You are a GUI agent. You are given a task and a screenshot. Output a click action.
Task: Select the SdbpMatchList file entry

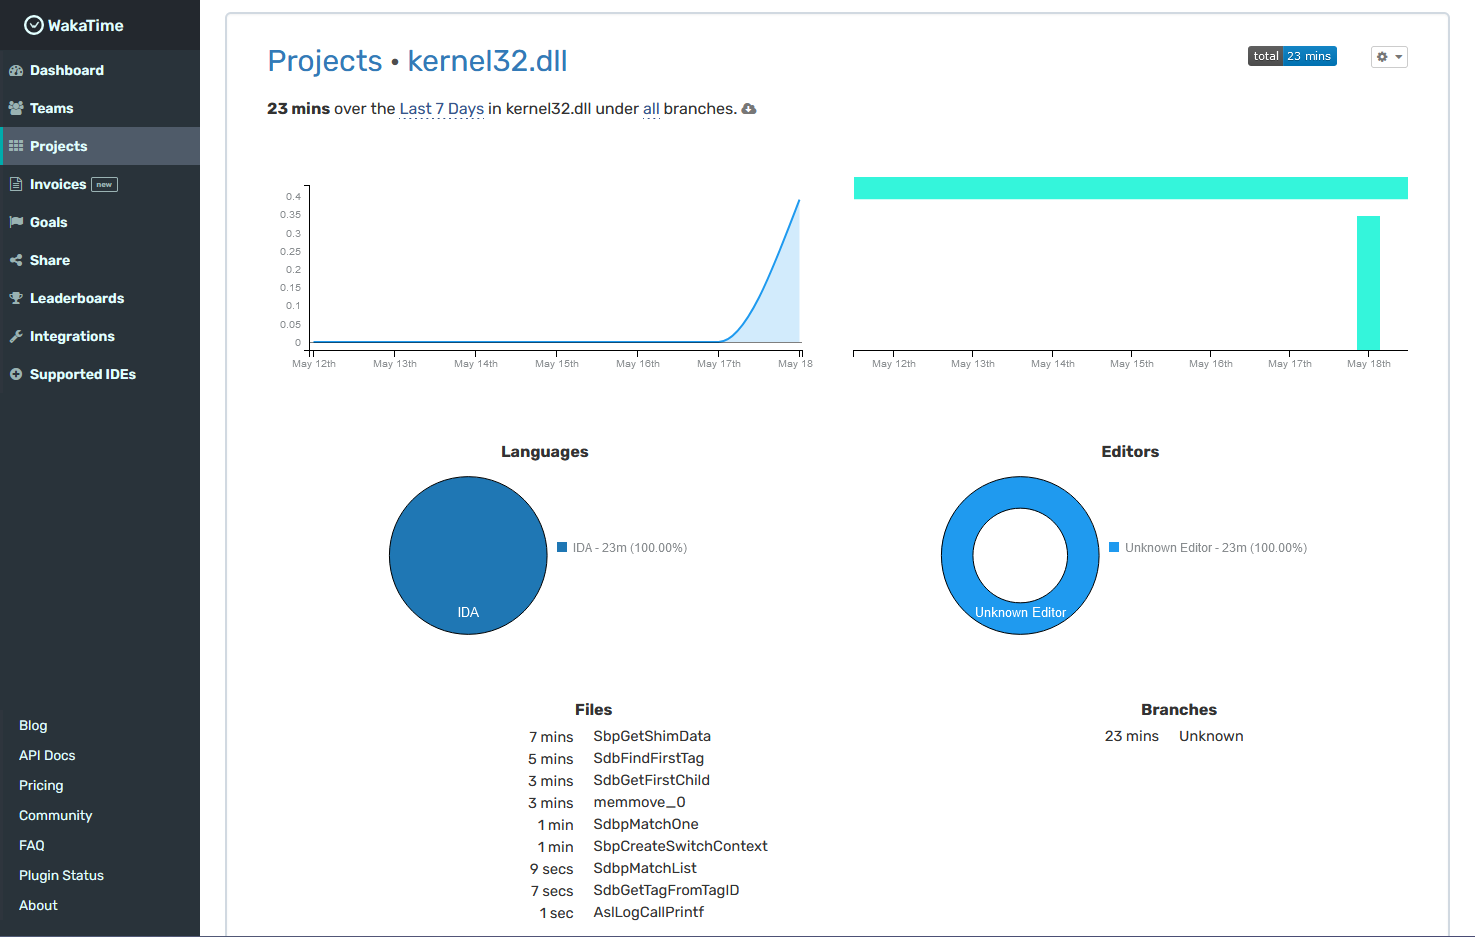(645, 868)
